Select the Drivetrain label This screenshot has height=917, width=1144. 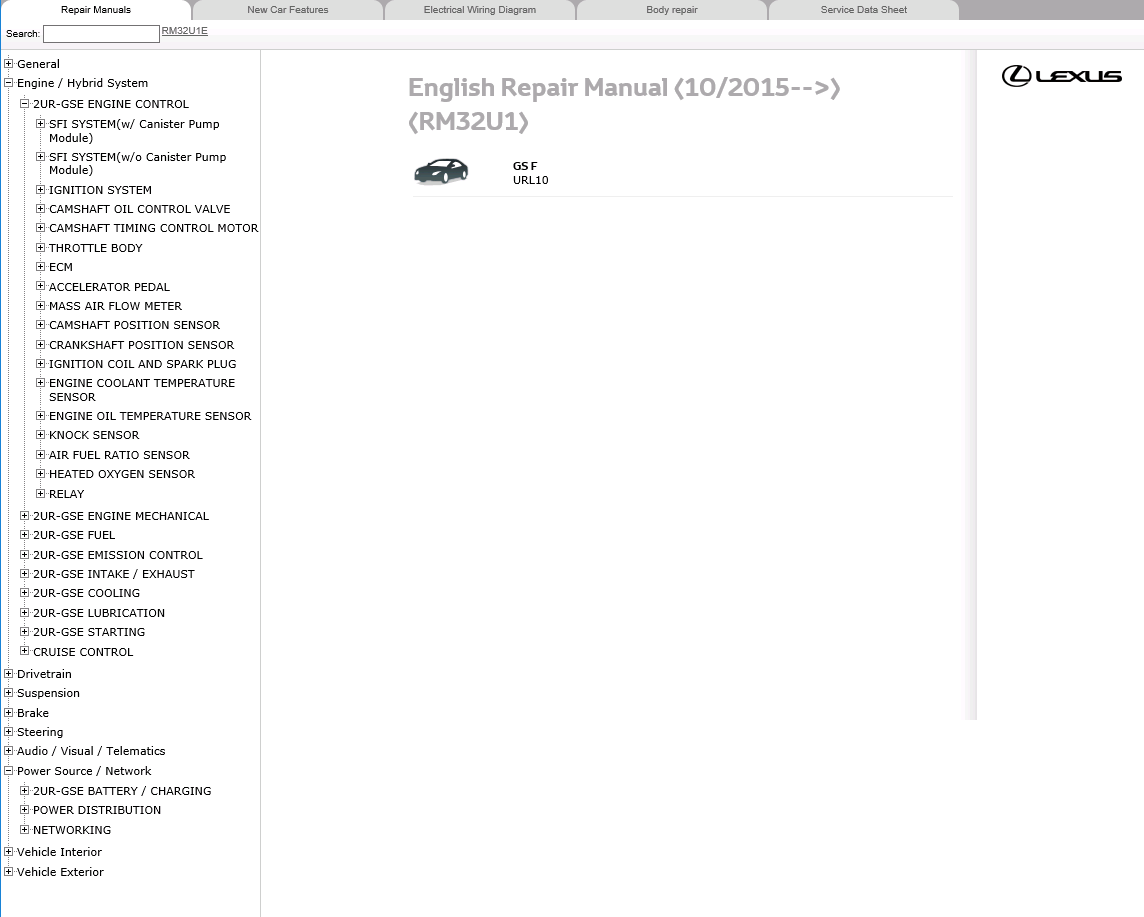pyautogui.click(x=45, y=674)
